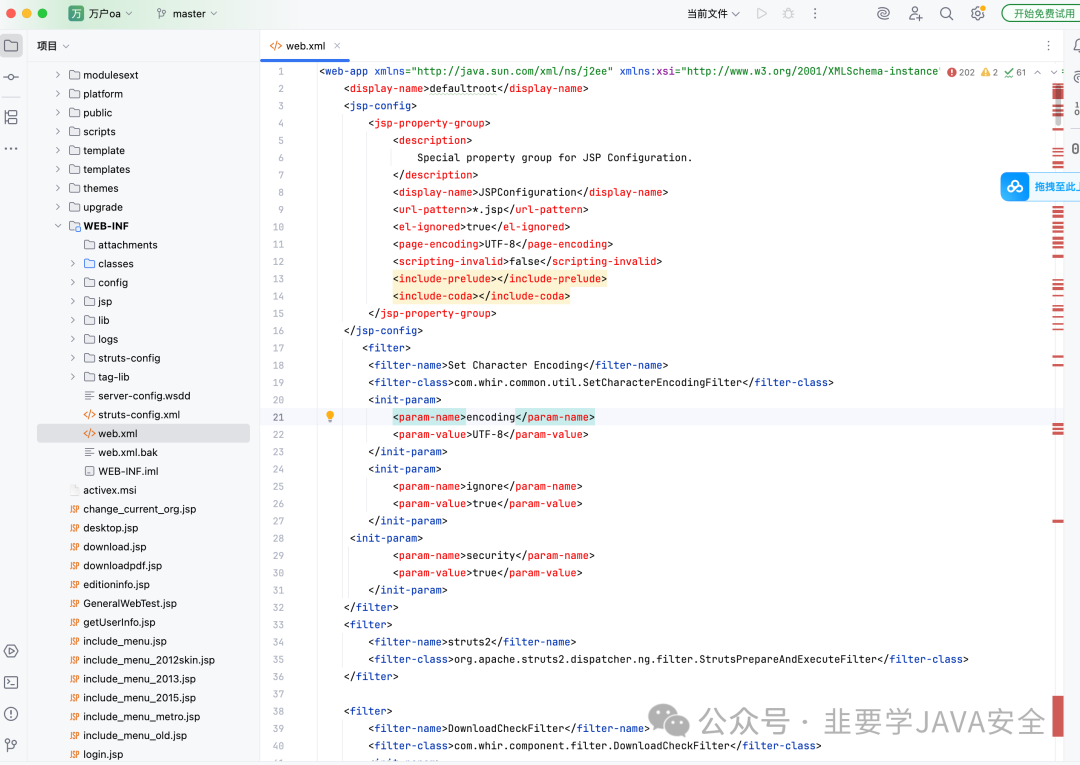
Task: Open the master branch dropdown
Action: [187, 13]
